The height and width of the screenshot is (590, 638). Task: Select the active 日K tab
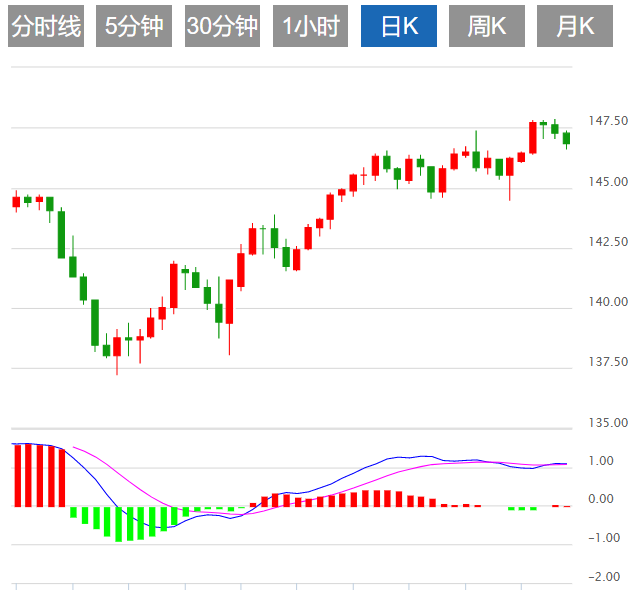[x=399, y=26]
